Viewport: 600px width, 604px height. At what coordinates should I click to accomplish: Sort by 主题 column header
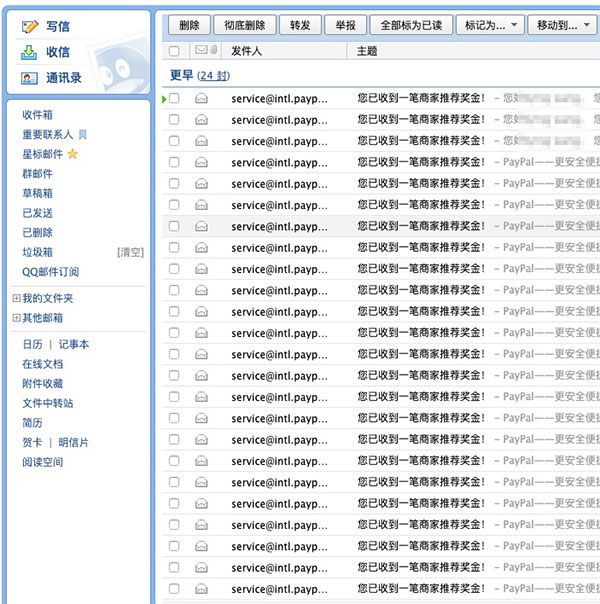click(367, 51)
